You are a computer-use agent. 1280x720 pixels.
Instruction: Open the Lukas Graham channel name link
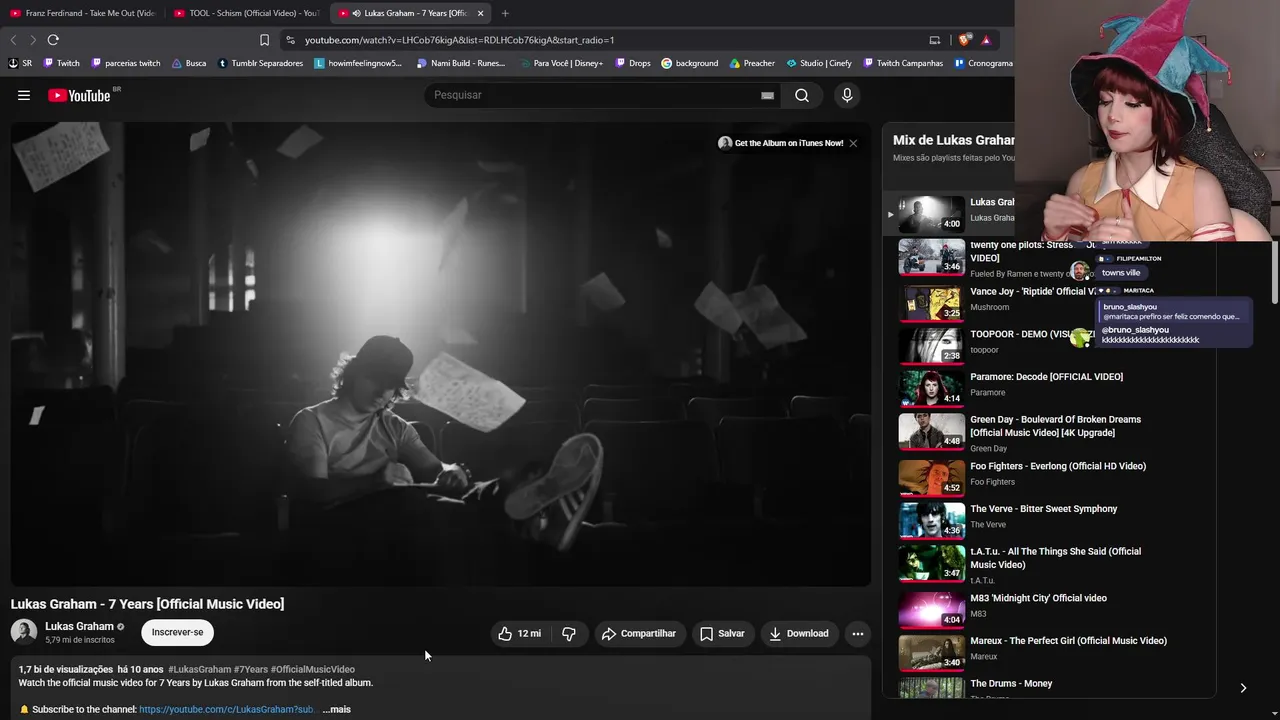[x=79, y=626]
